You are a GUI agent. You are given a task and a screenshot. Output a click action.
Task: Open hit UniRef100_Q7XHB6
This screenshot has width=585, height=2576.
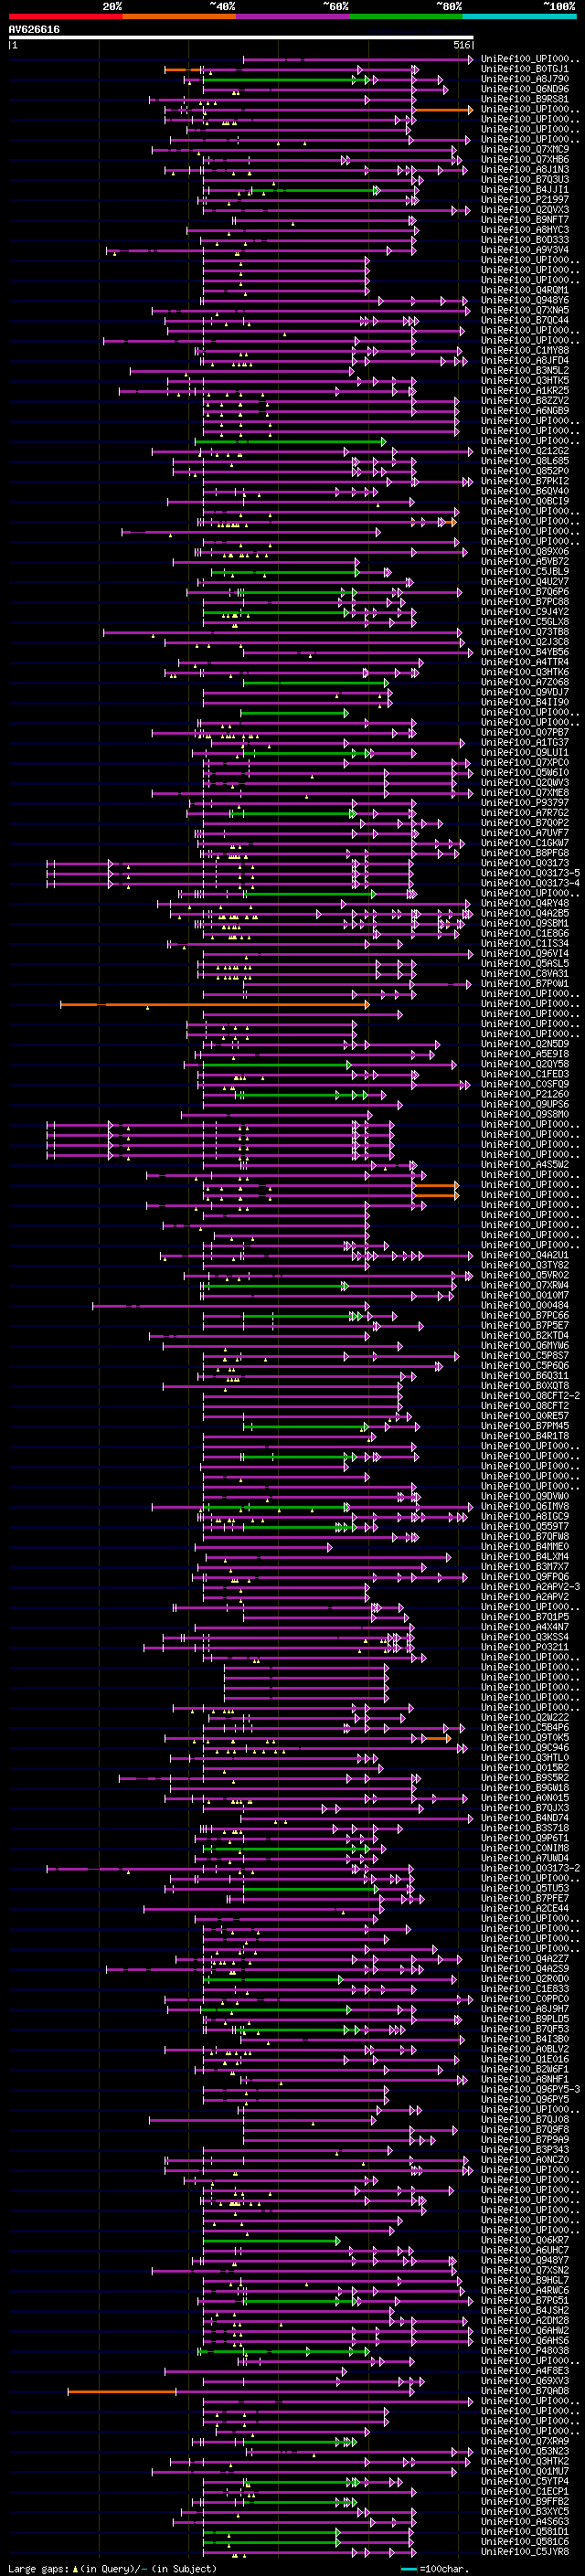coord(525,160)
